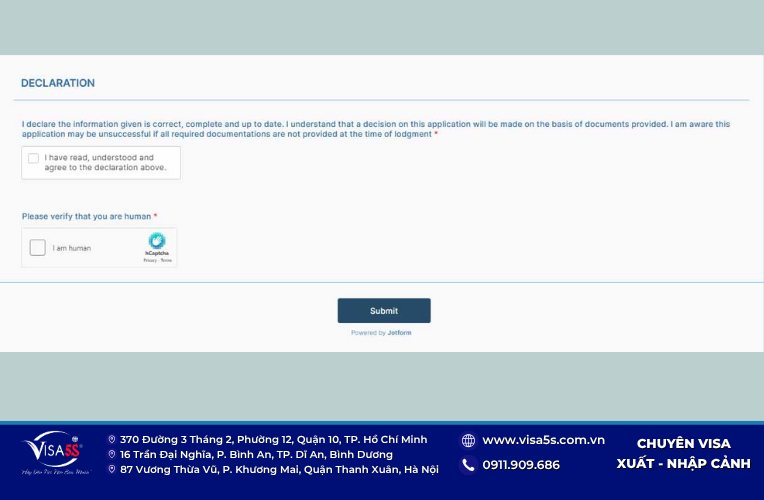Screen dimensions: 764x500
Task: Click the phone handset icon
Action: (x=468, y=465)
